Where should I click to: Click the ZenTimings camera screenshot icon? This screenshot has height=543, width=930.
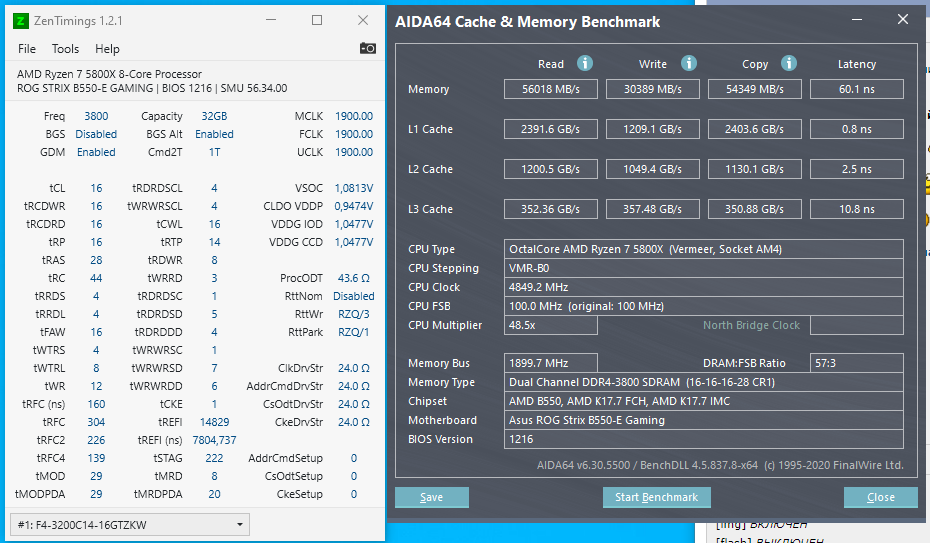(368, 48)
